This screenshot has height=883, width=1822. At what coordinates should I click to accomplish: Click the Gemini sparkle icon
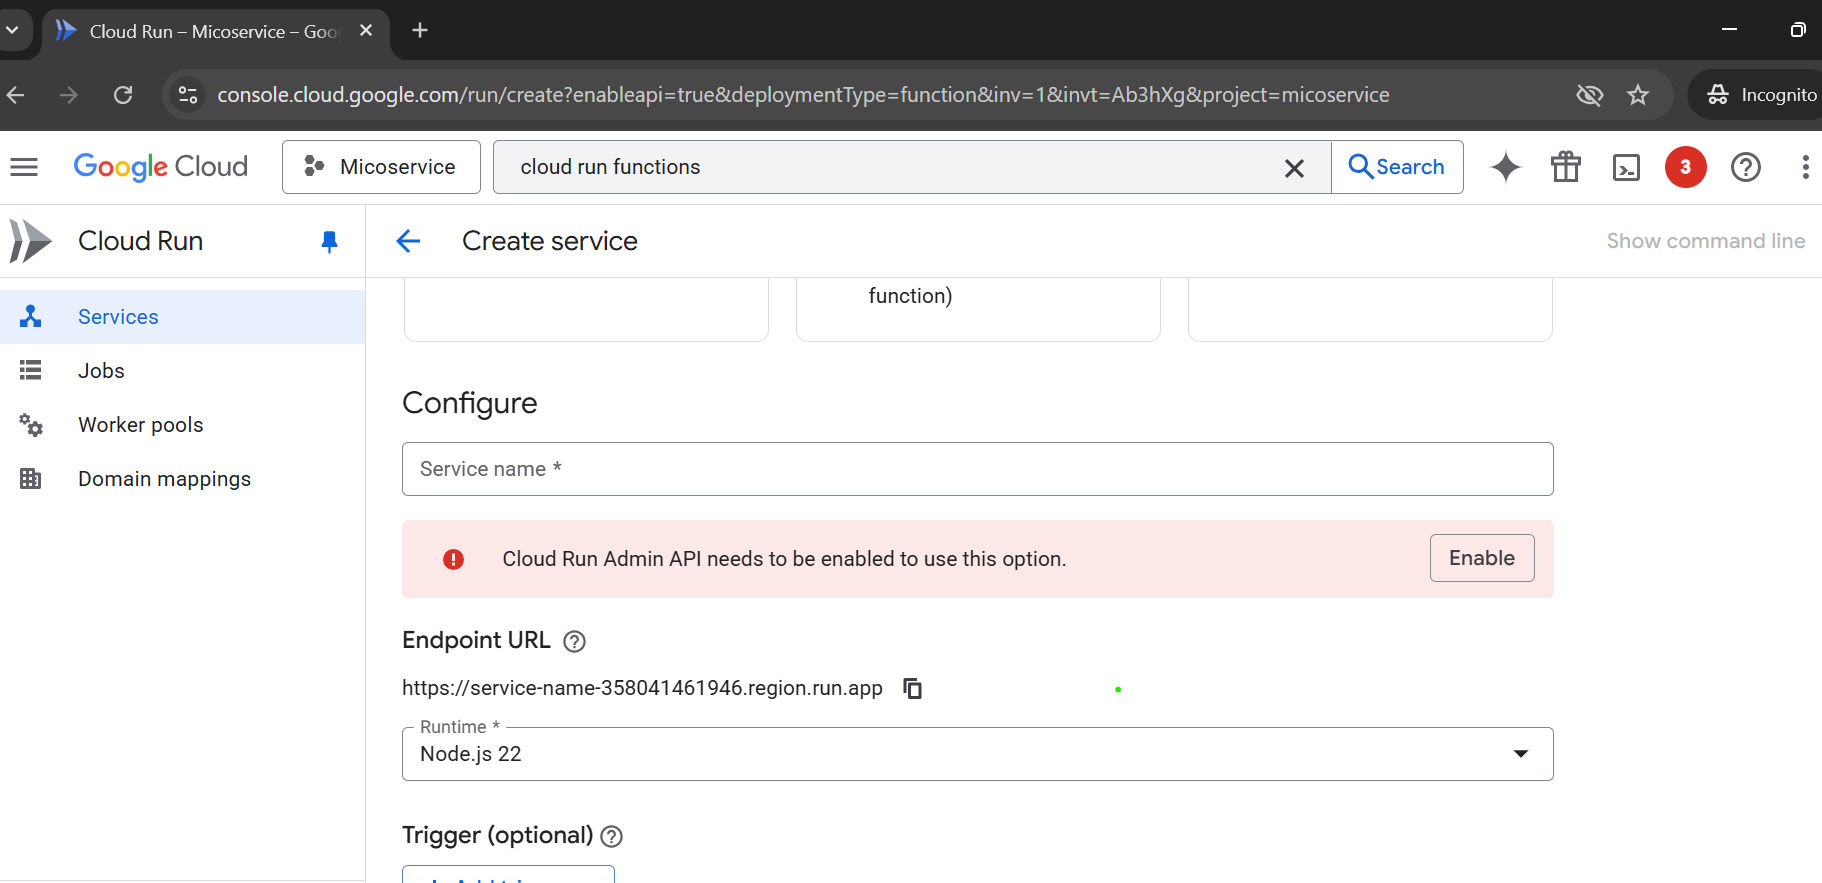[x=1505, y=167]
